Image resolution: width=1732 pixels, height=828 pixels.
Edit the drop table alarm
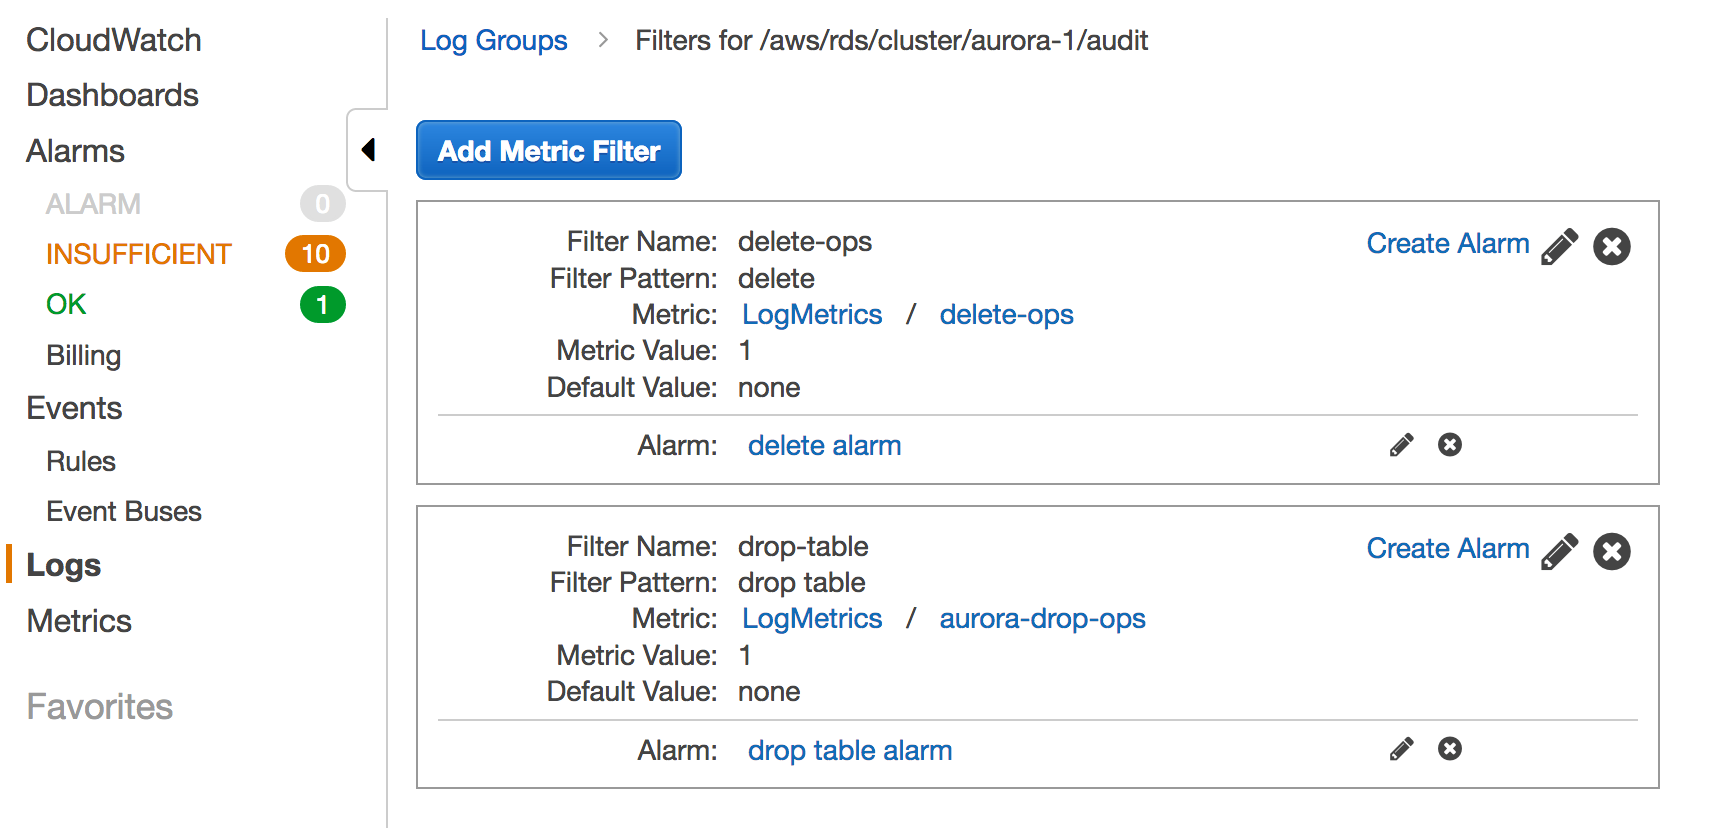1401,749
